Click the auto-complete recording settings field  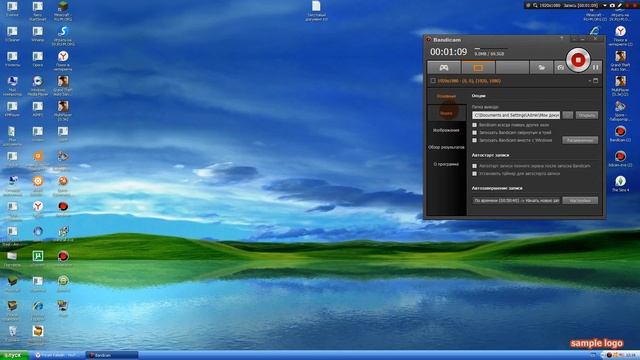(x=516, y=200)
